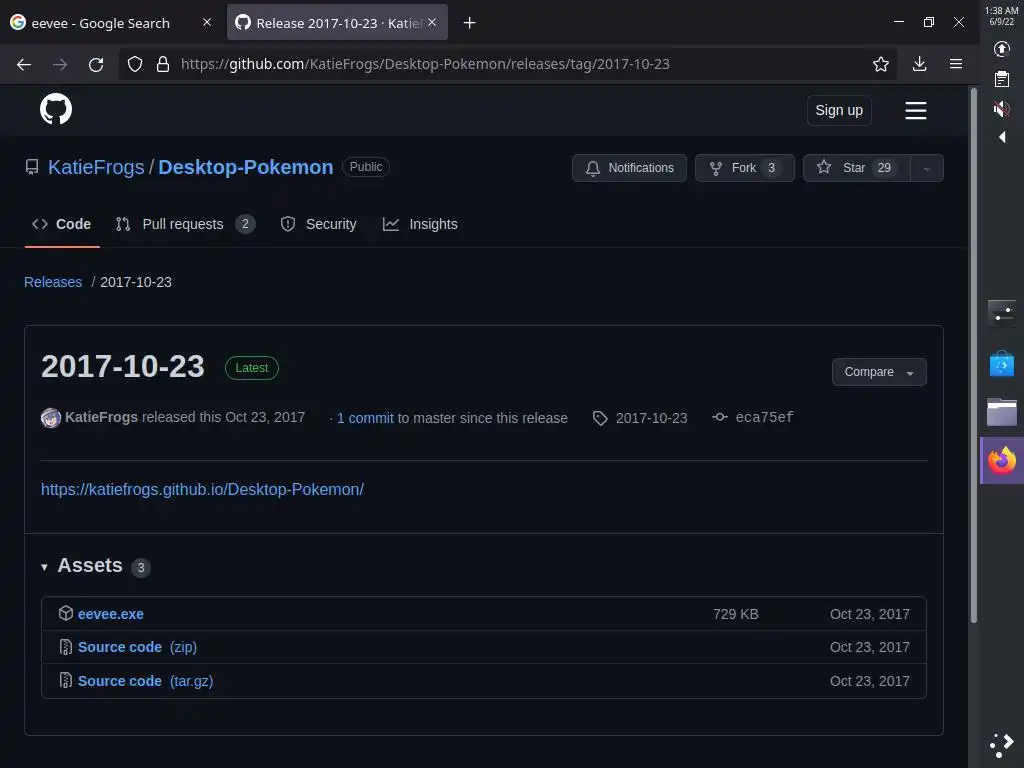This screenshot has width=1024, height=768.
Task: Open file manager folder in taskbar
Action: (1002, 412)
